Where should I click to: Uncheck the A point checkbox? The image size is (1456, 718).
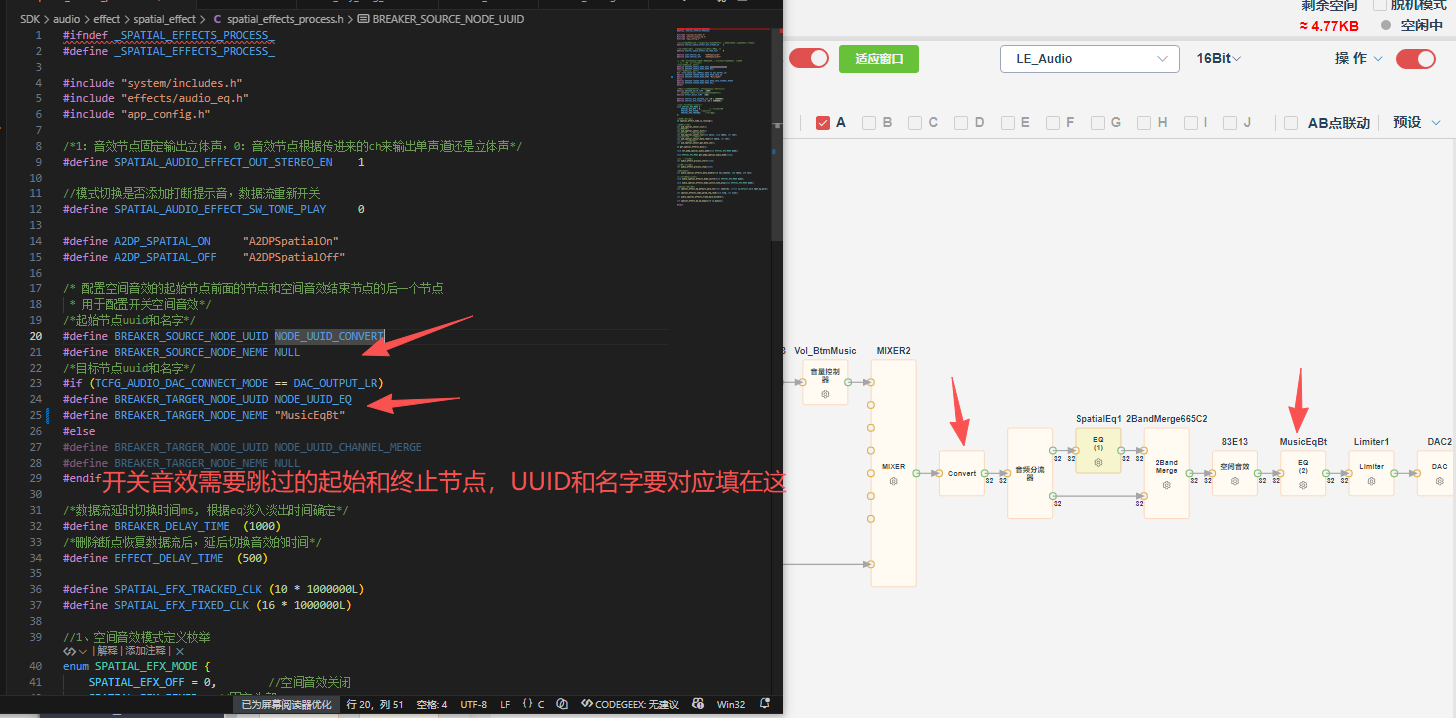[x=823, y=123]
